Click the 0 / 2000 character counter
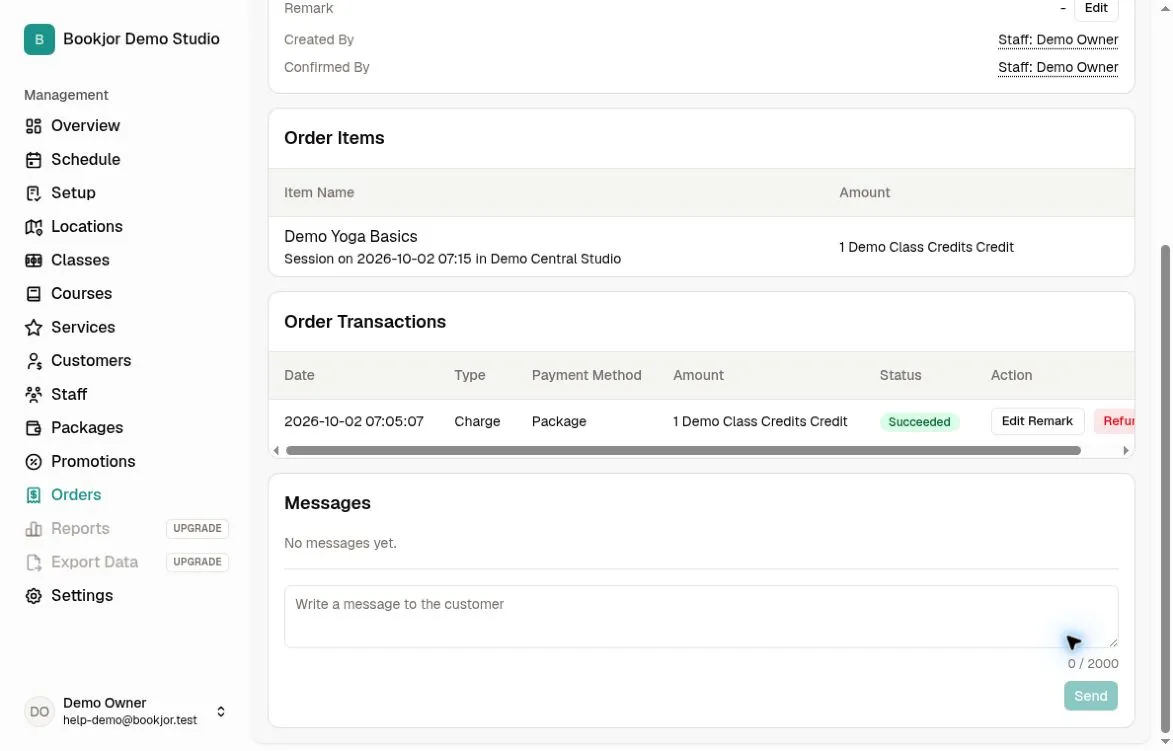This screenshot has width=1173, height=751. click(x=1093, y=663)
